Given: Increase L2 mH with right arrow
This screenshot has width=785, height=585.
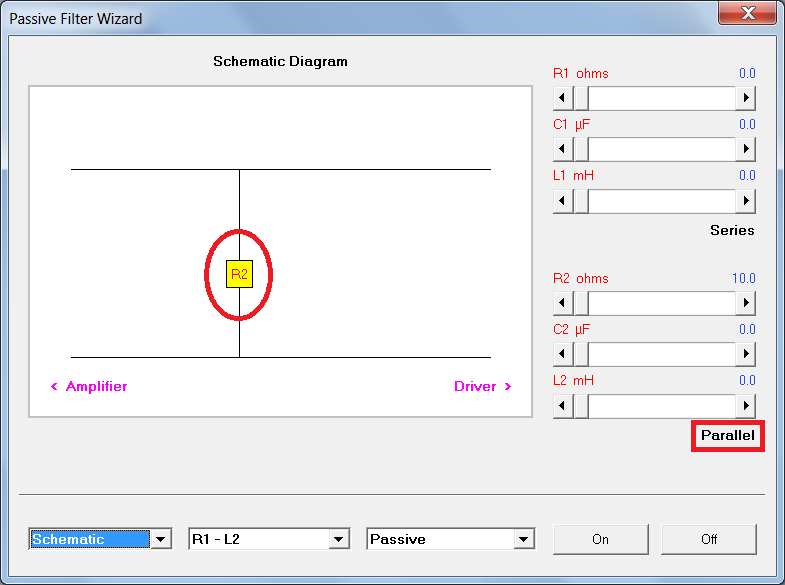Looking at the screenshot, I should pos(745,405).
